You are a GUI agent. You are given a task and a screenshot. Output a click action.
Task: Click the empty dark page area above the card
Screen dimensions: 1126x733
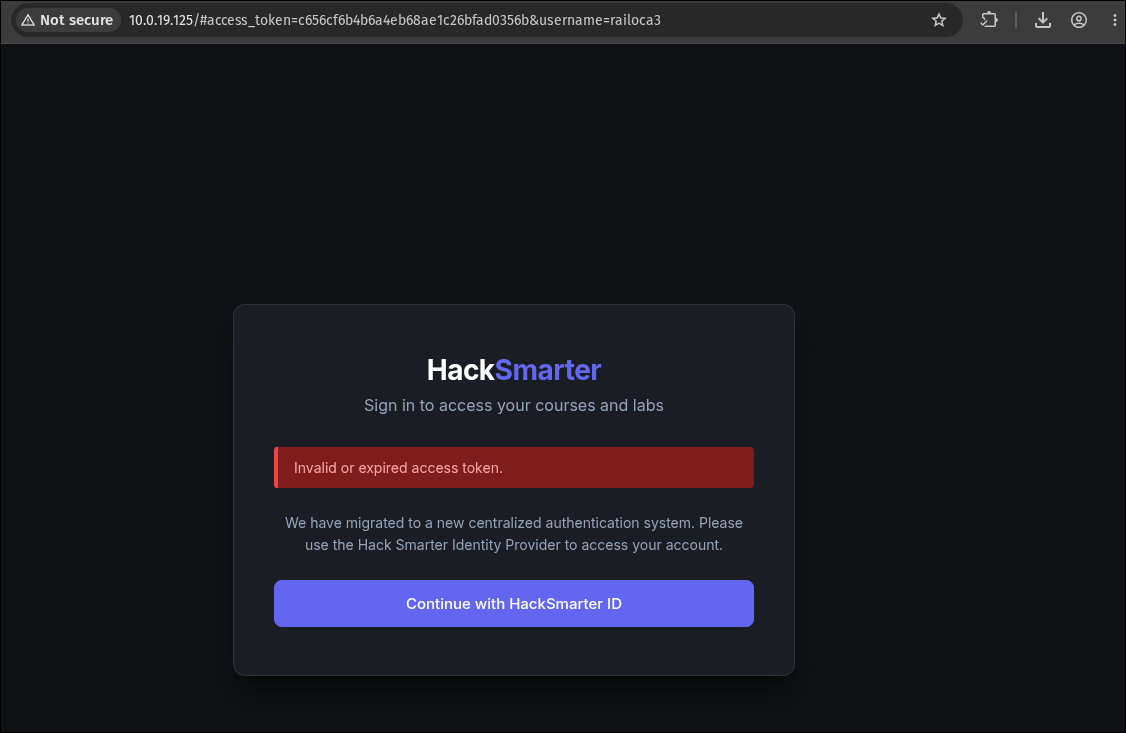[x=513, y=172]
